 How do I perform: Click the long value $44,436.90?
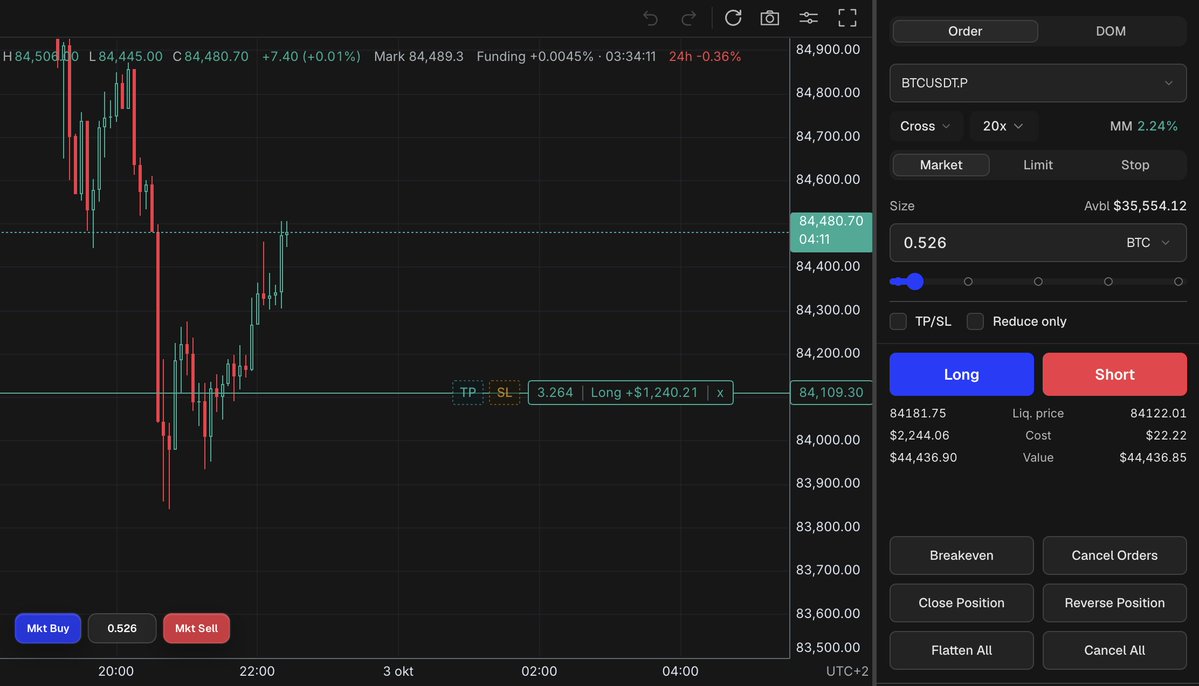[x=923, y=457]
